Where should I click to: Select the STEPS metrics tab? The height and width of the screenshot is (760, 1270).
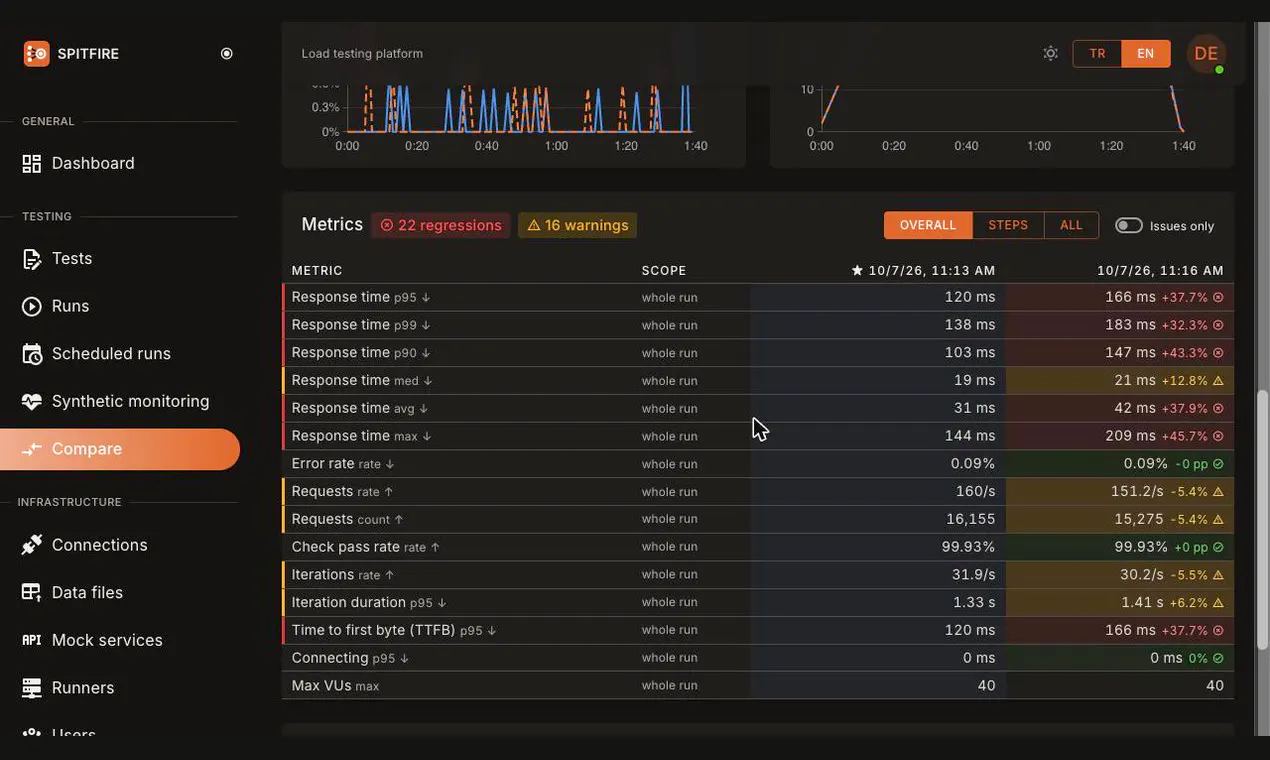pyautogui.click(x=1008, y=225)
